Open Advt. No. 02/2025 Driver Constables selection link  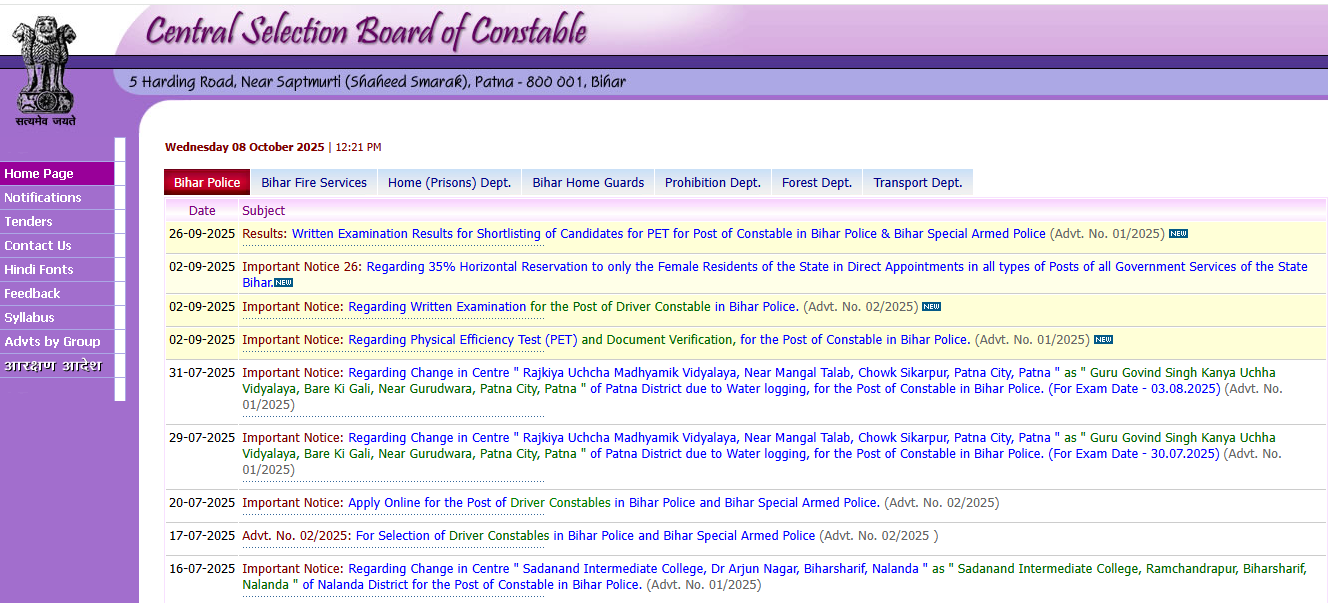585,536
